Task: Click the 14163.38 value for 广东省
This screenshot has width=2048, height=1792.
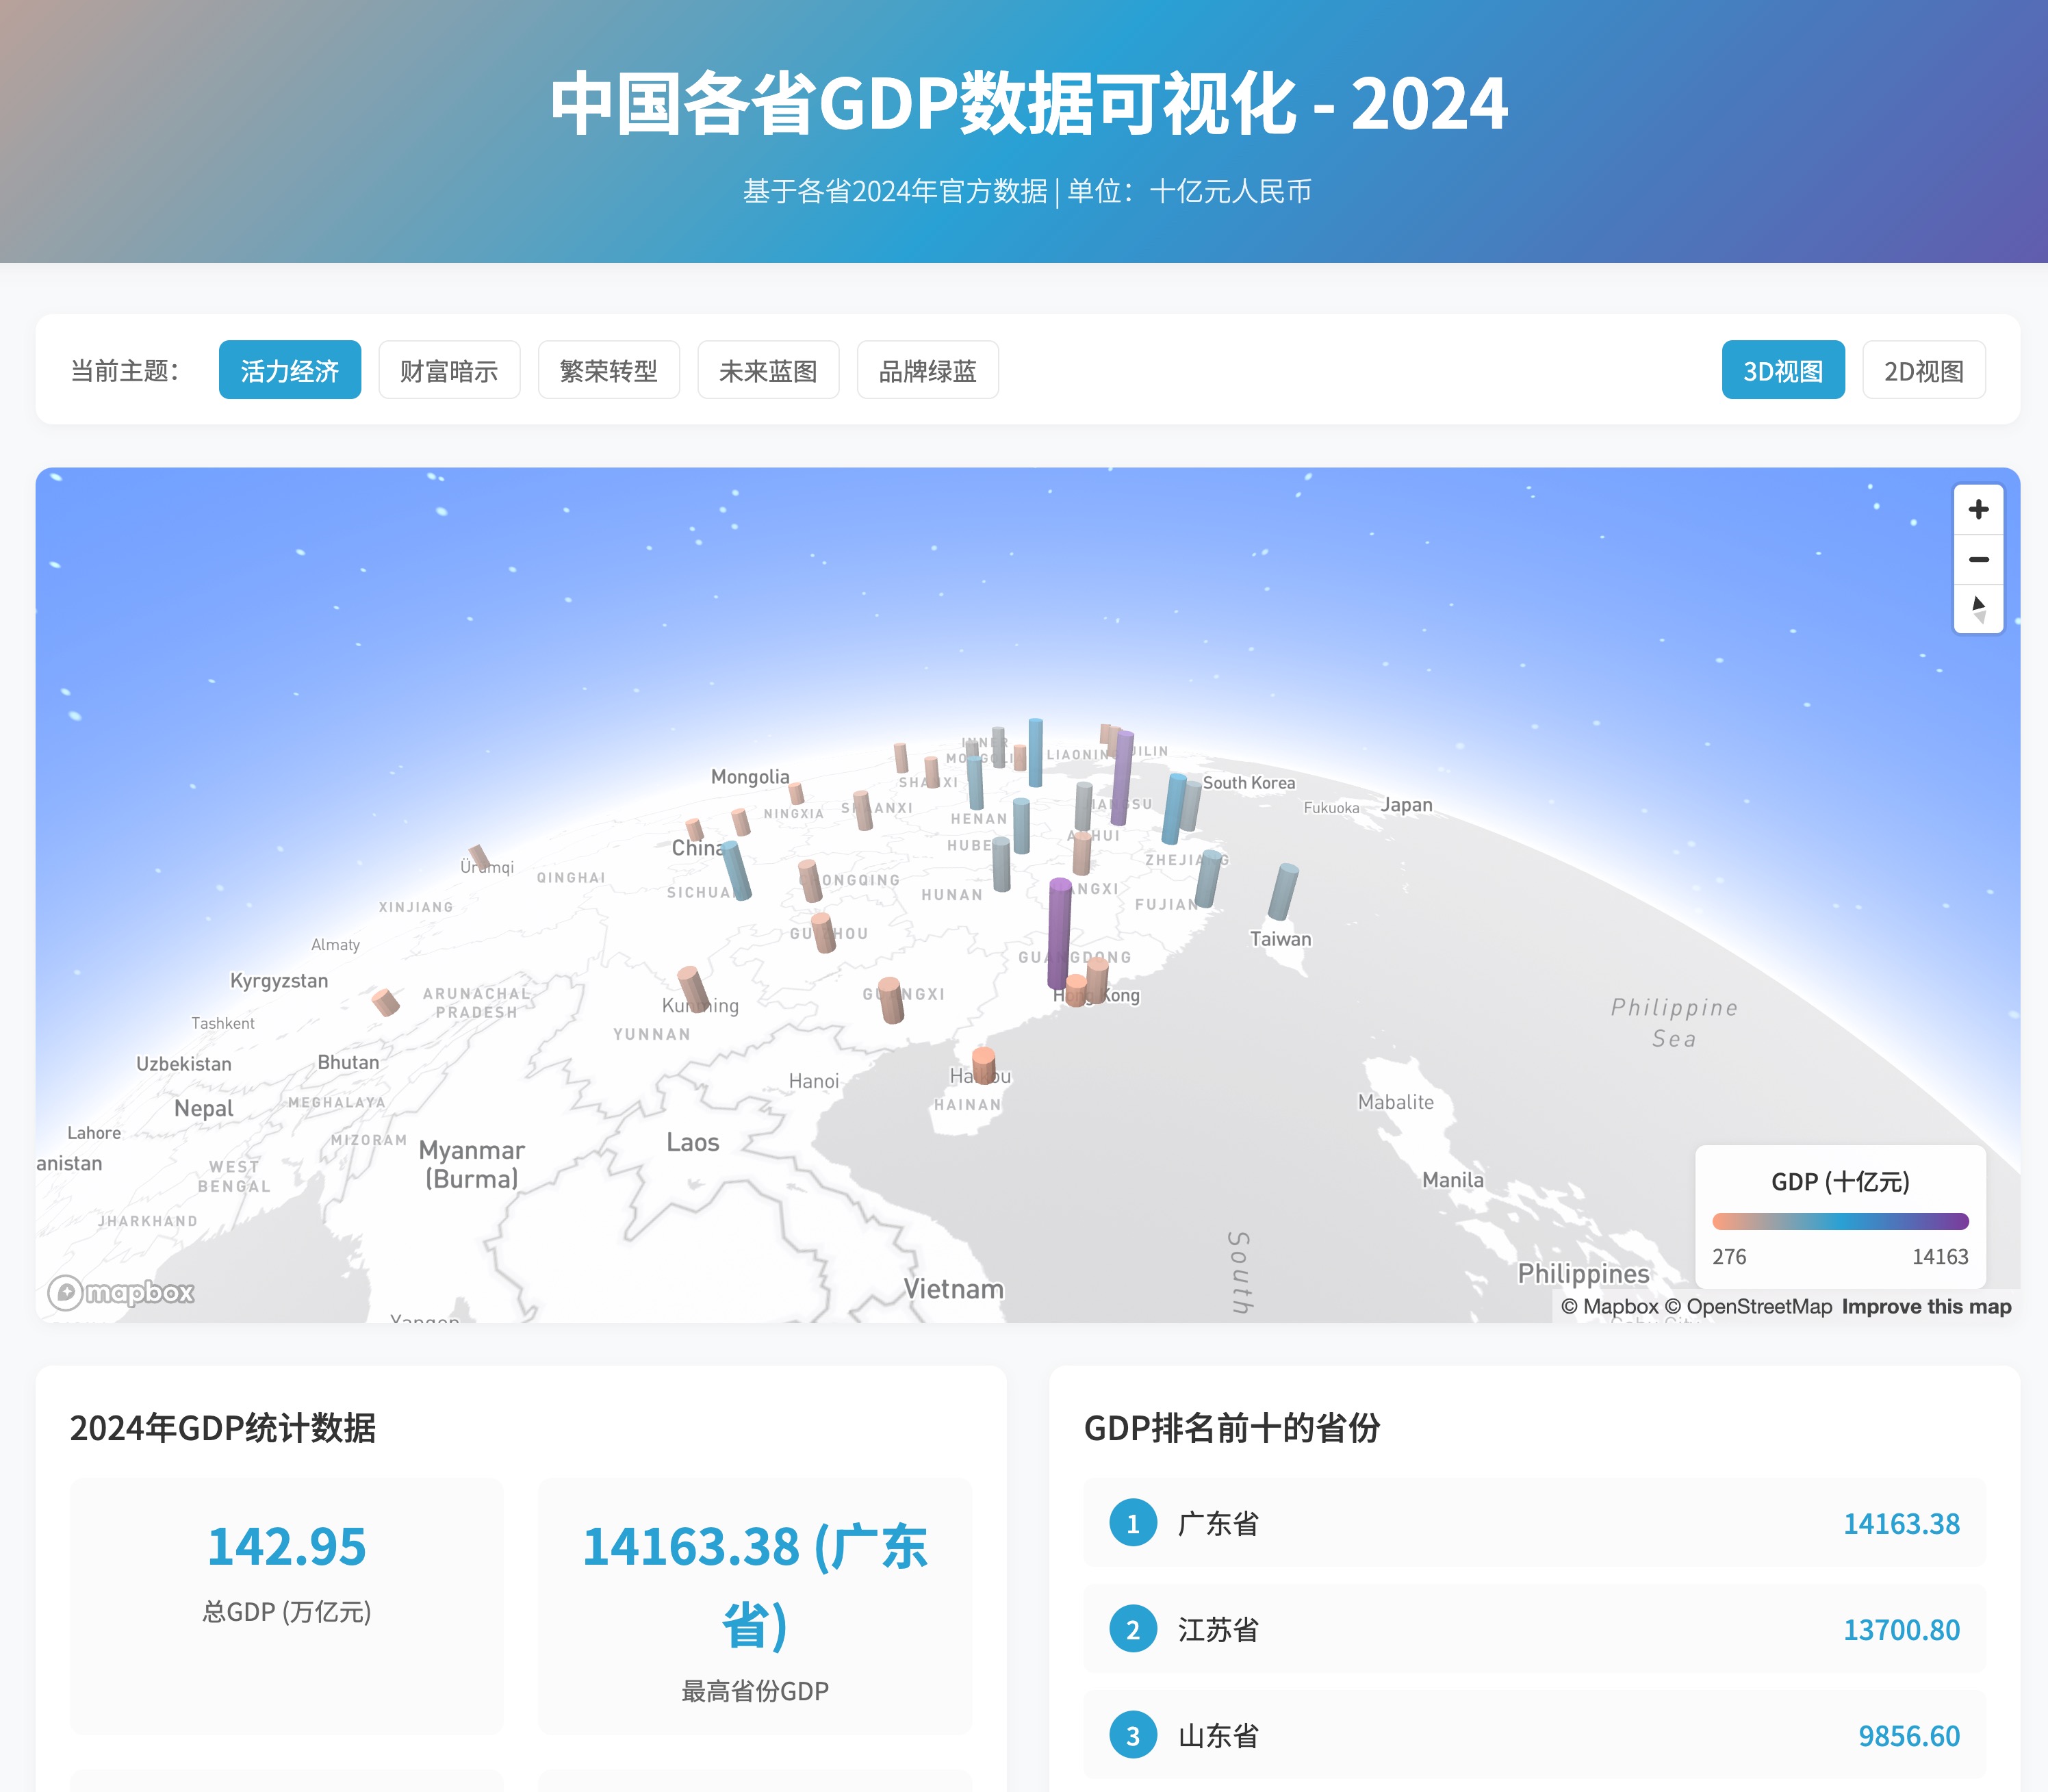Action: pyautogui.click(x=1901, y=1523)
